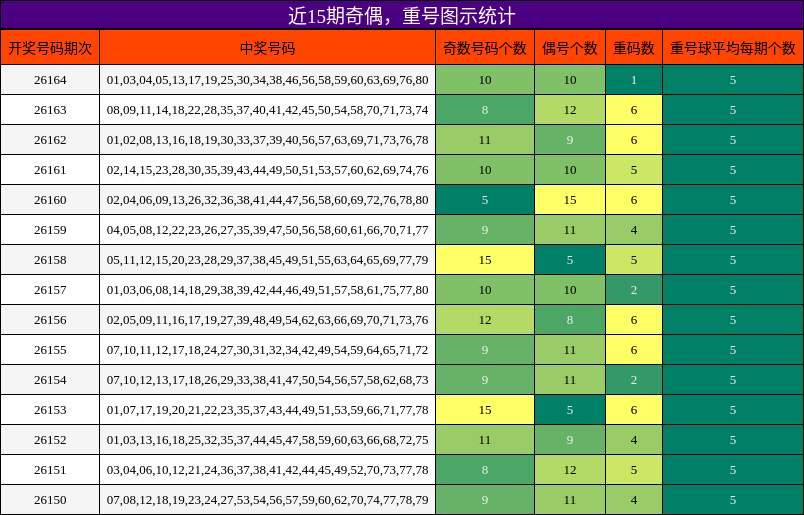
Task: Select draw period 26153
Action: pos(50,410)
